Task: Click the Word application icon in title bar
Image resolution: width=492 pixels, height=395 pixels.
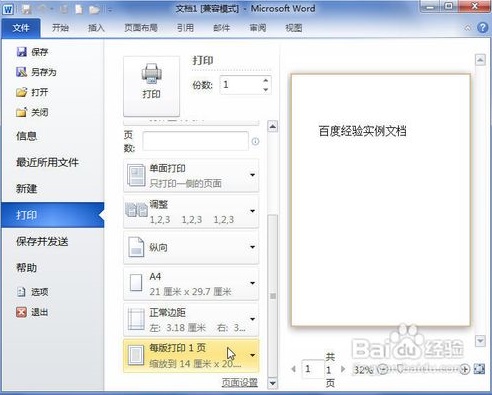Action: click(8, 9)
